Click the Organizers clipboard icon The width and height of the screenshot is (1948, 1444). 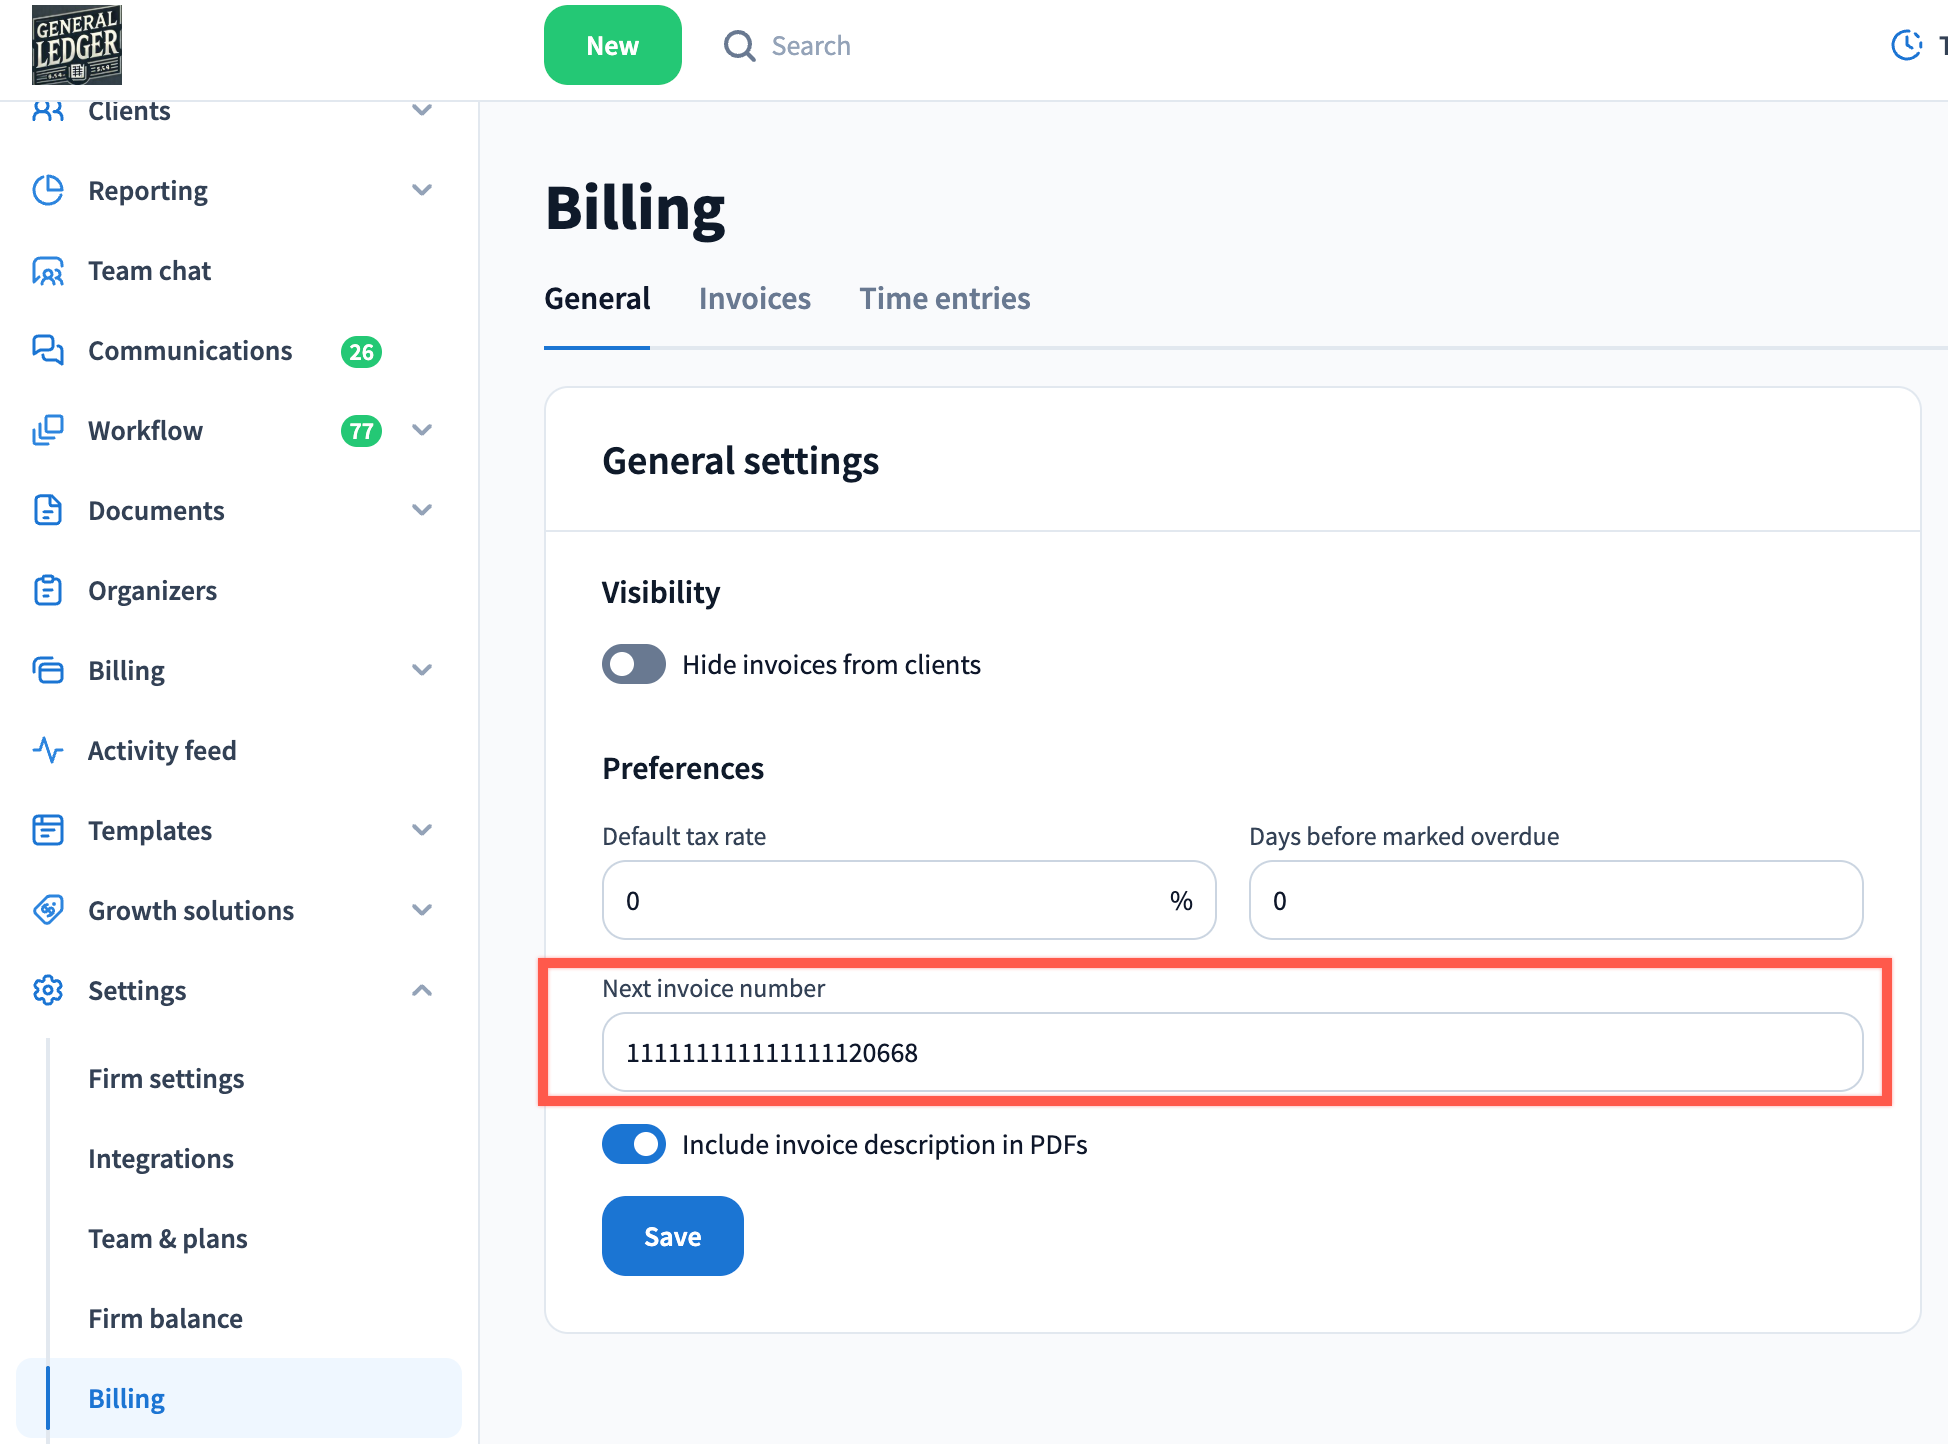click(48, 590)
